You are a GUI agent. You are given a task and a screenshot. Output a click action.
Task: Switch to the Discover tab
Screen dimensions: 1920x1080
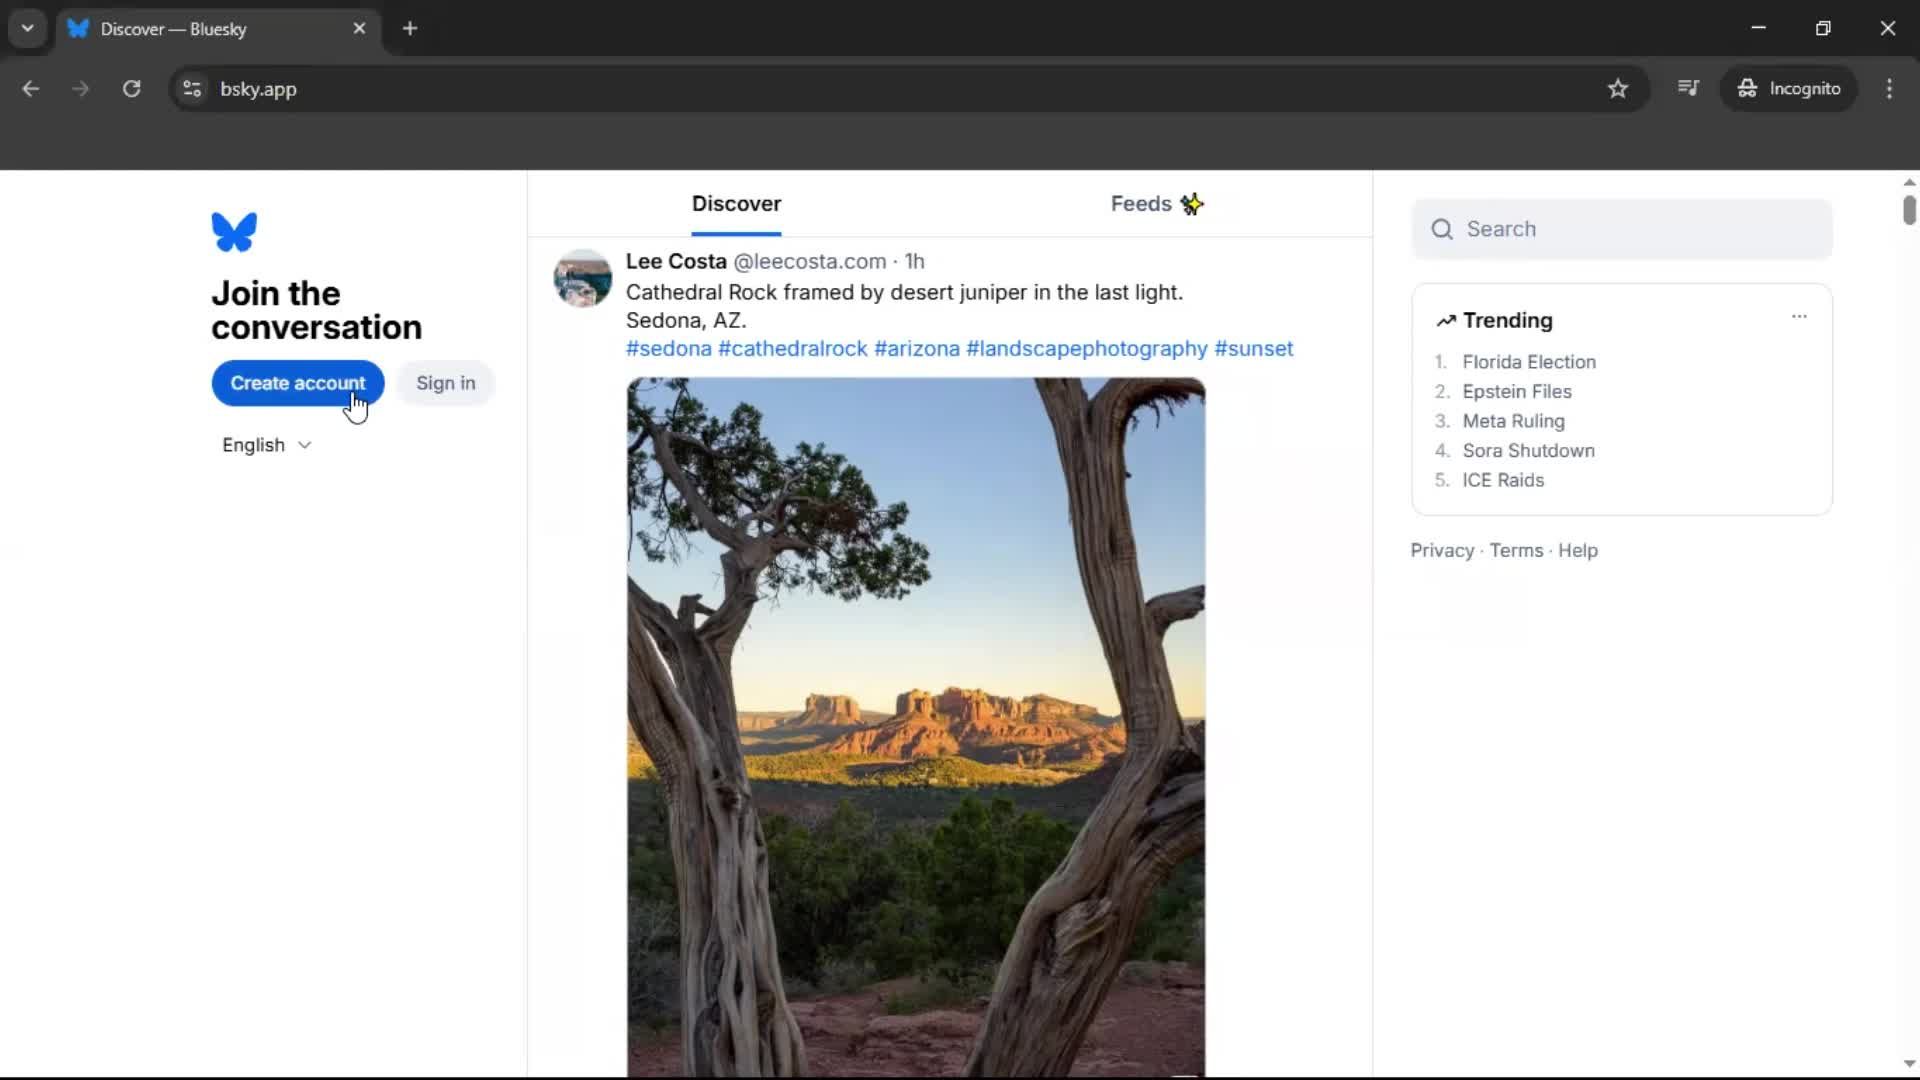pyautogui.click(x=737, y=204)
